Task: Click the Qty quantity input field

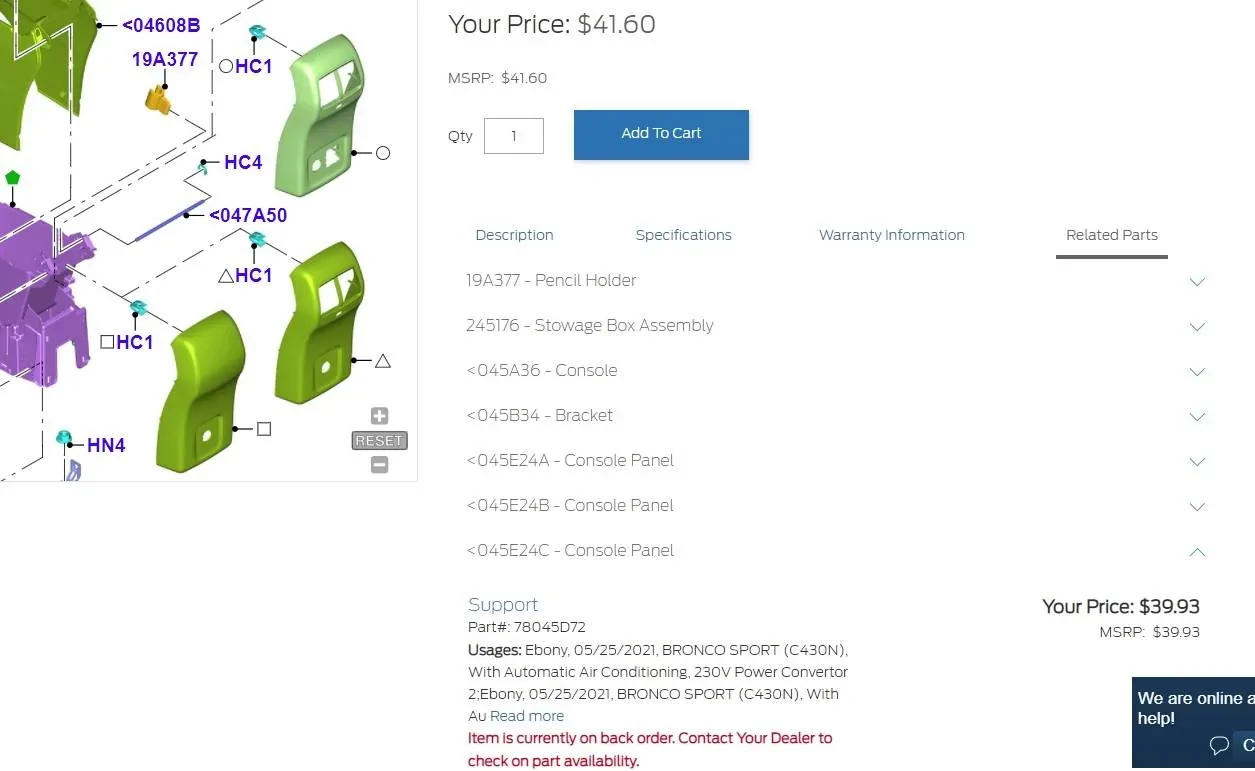Action: tap(513, 136)
